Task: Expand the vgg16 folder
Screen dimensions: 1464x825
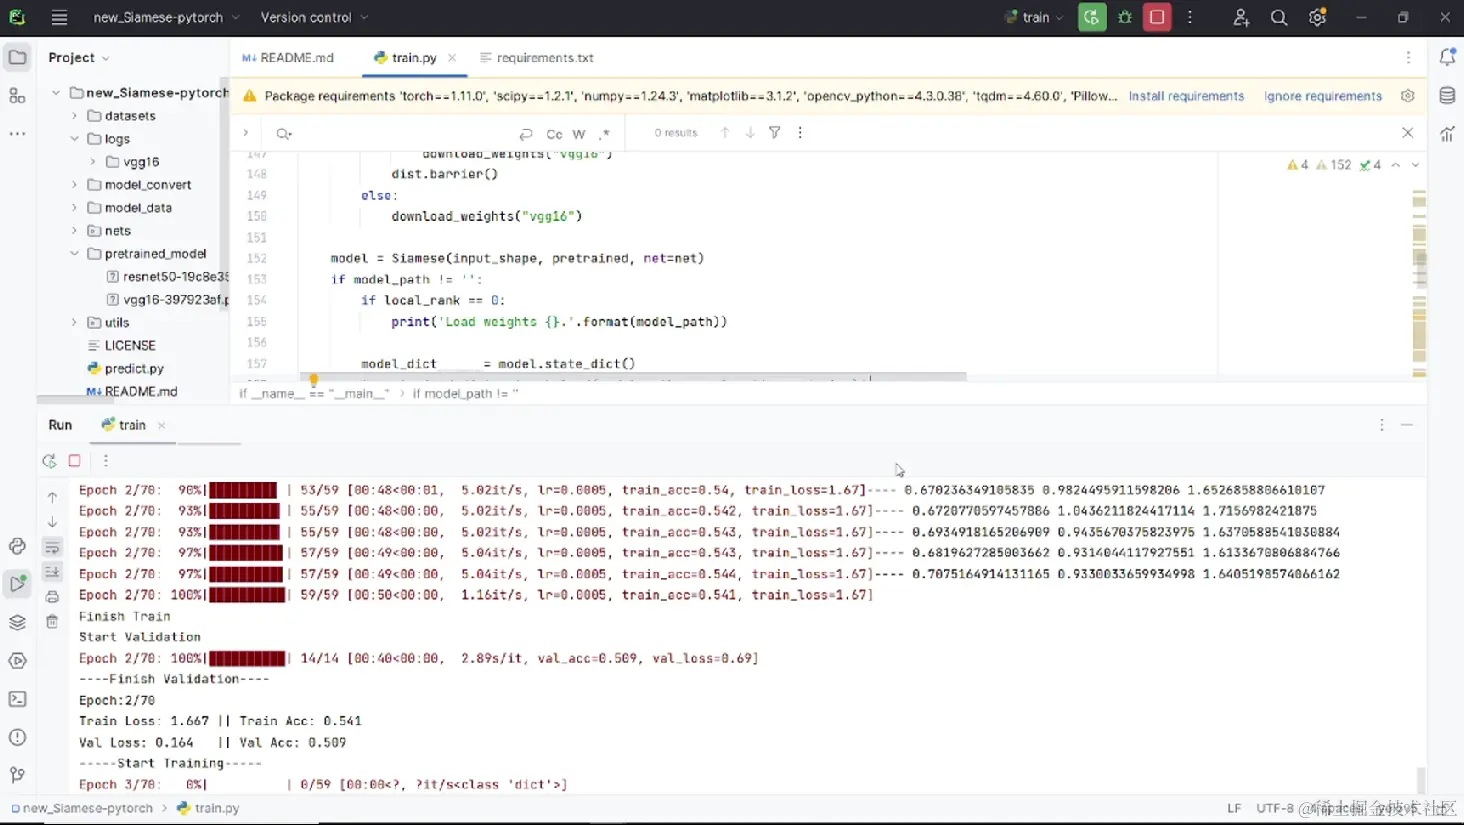Action: click(93, 162)
